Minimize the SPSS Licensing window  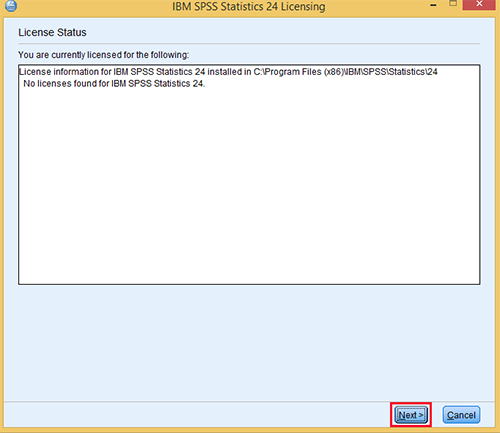coord(433,5)
